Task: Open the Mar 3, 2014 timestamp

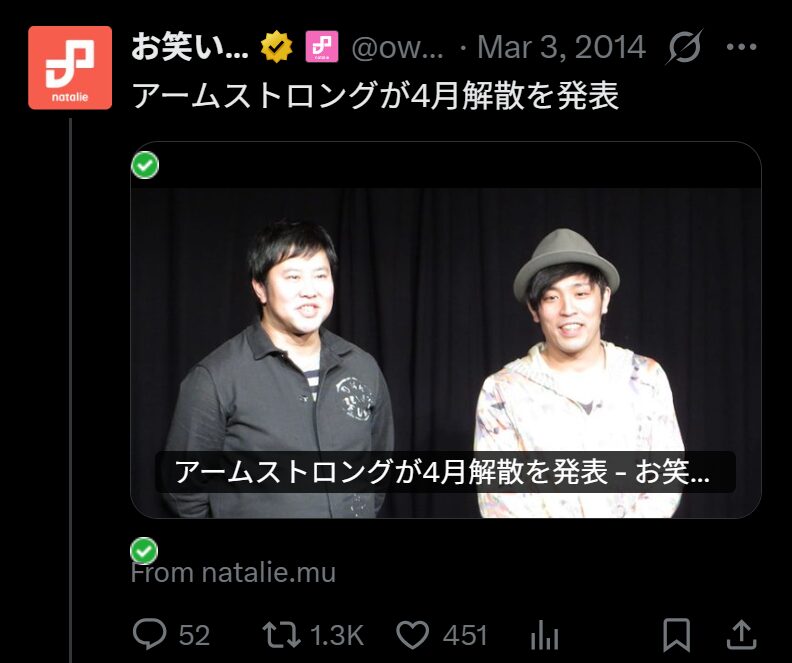Action: tap(561, 47)
